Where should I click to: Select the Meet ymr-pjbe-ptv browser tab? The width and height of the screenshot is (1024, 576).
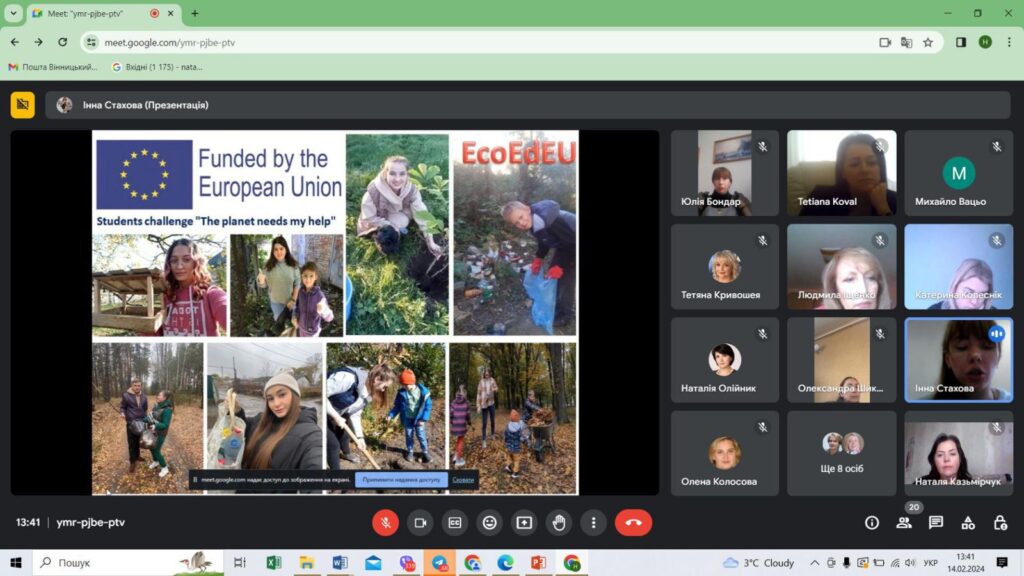[x=95, y=13]
